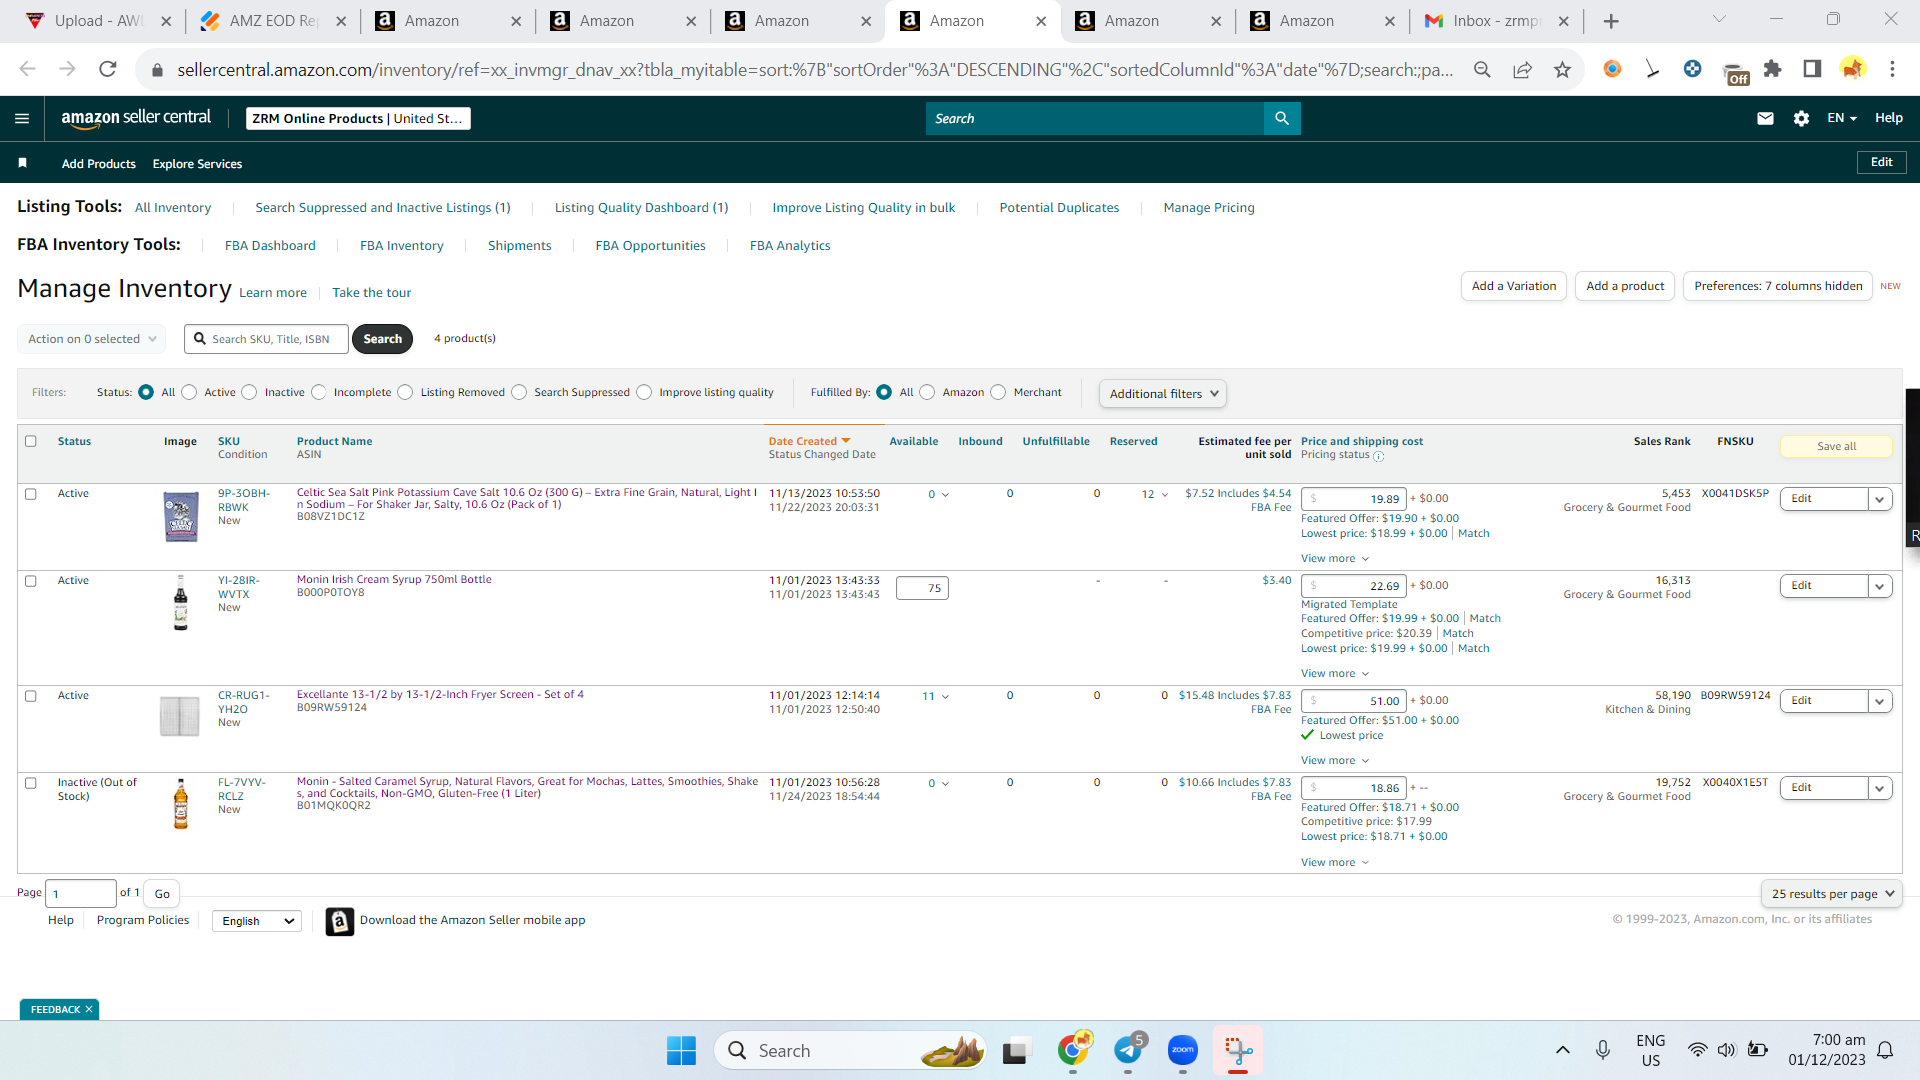Click the microphone icon in system tray
1920x1080 pixels.
pos(1603,1050)
